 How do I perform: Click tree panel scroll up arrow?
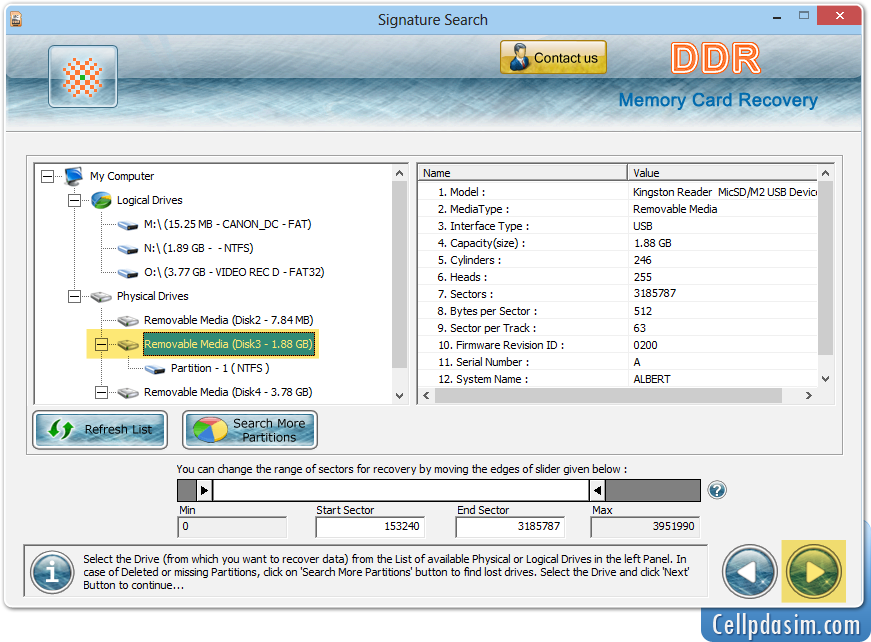[399, 173]
